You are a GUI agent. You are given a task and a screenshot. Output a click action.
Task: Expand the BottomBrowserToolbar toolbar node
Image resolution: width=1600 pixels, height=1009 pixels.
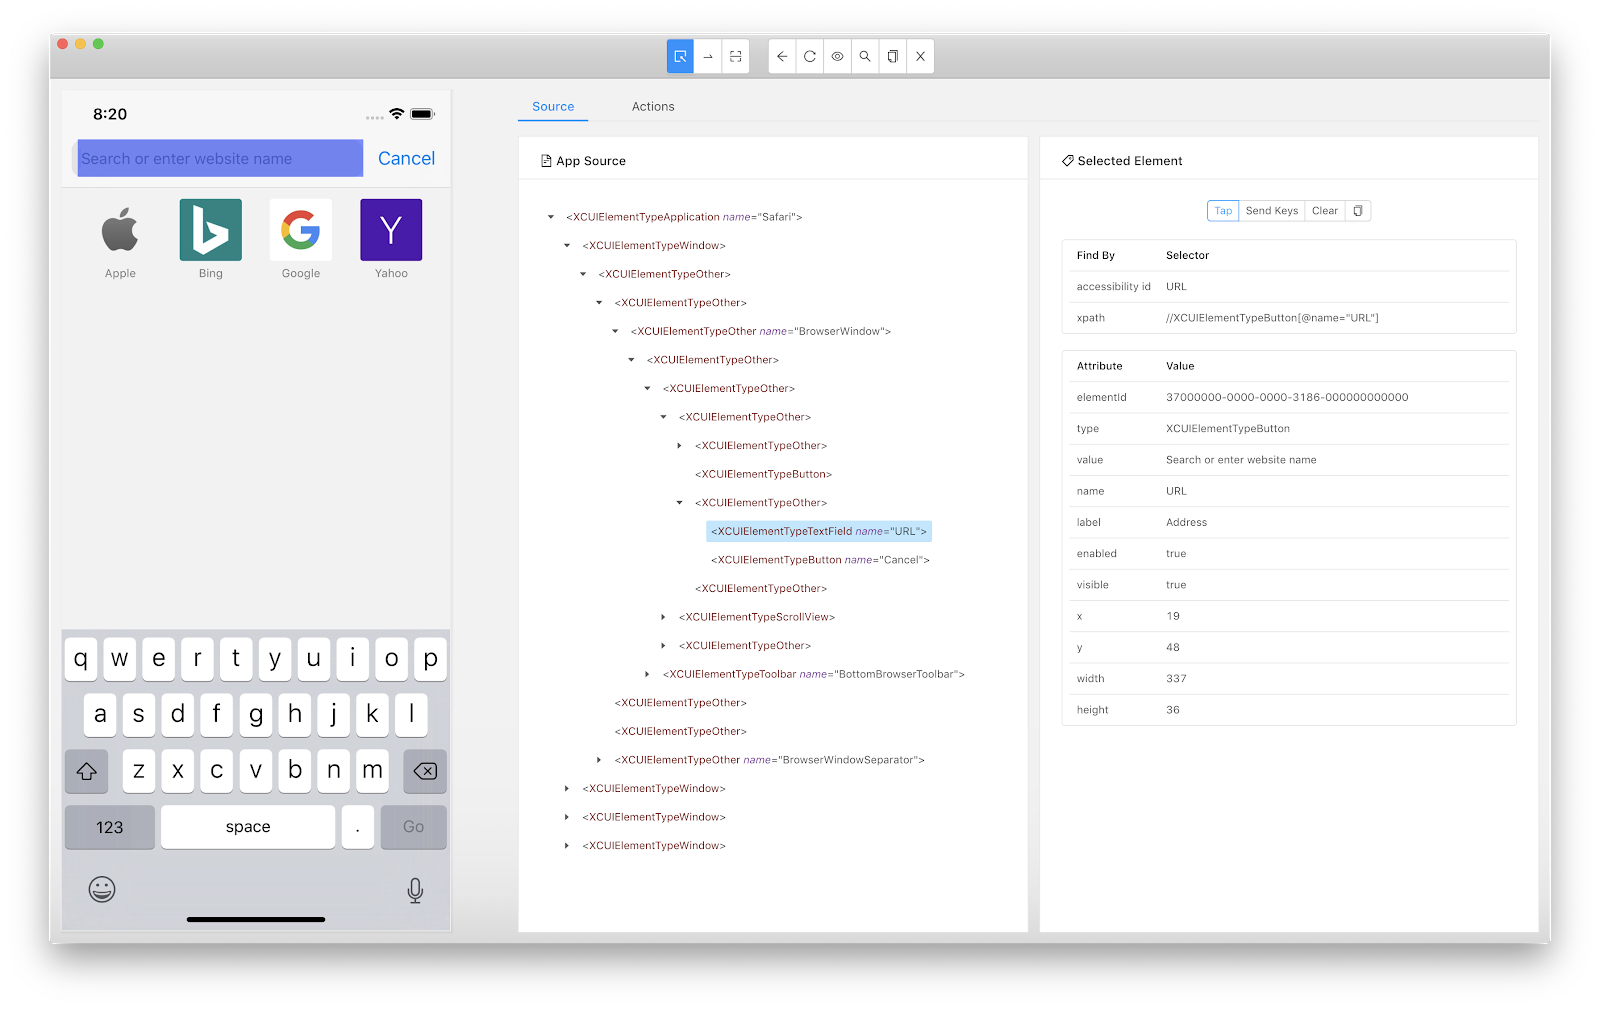click(x=647, y=674)
